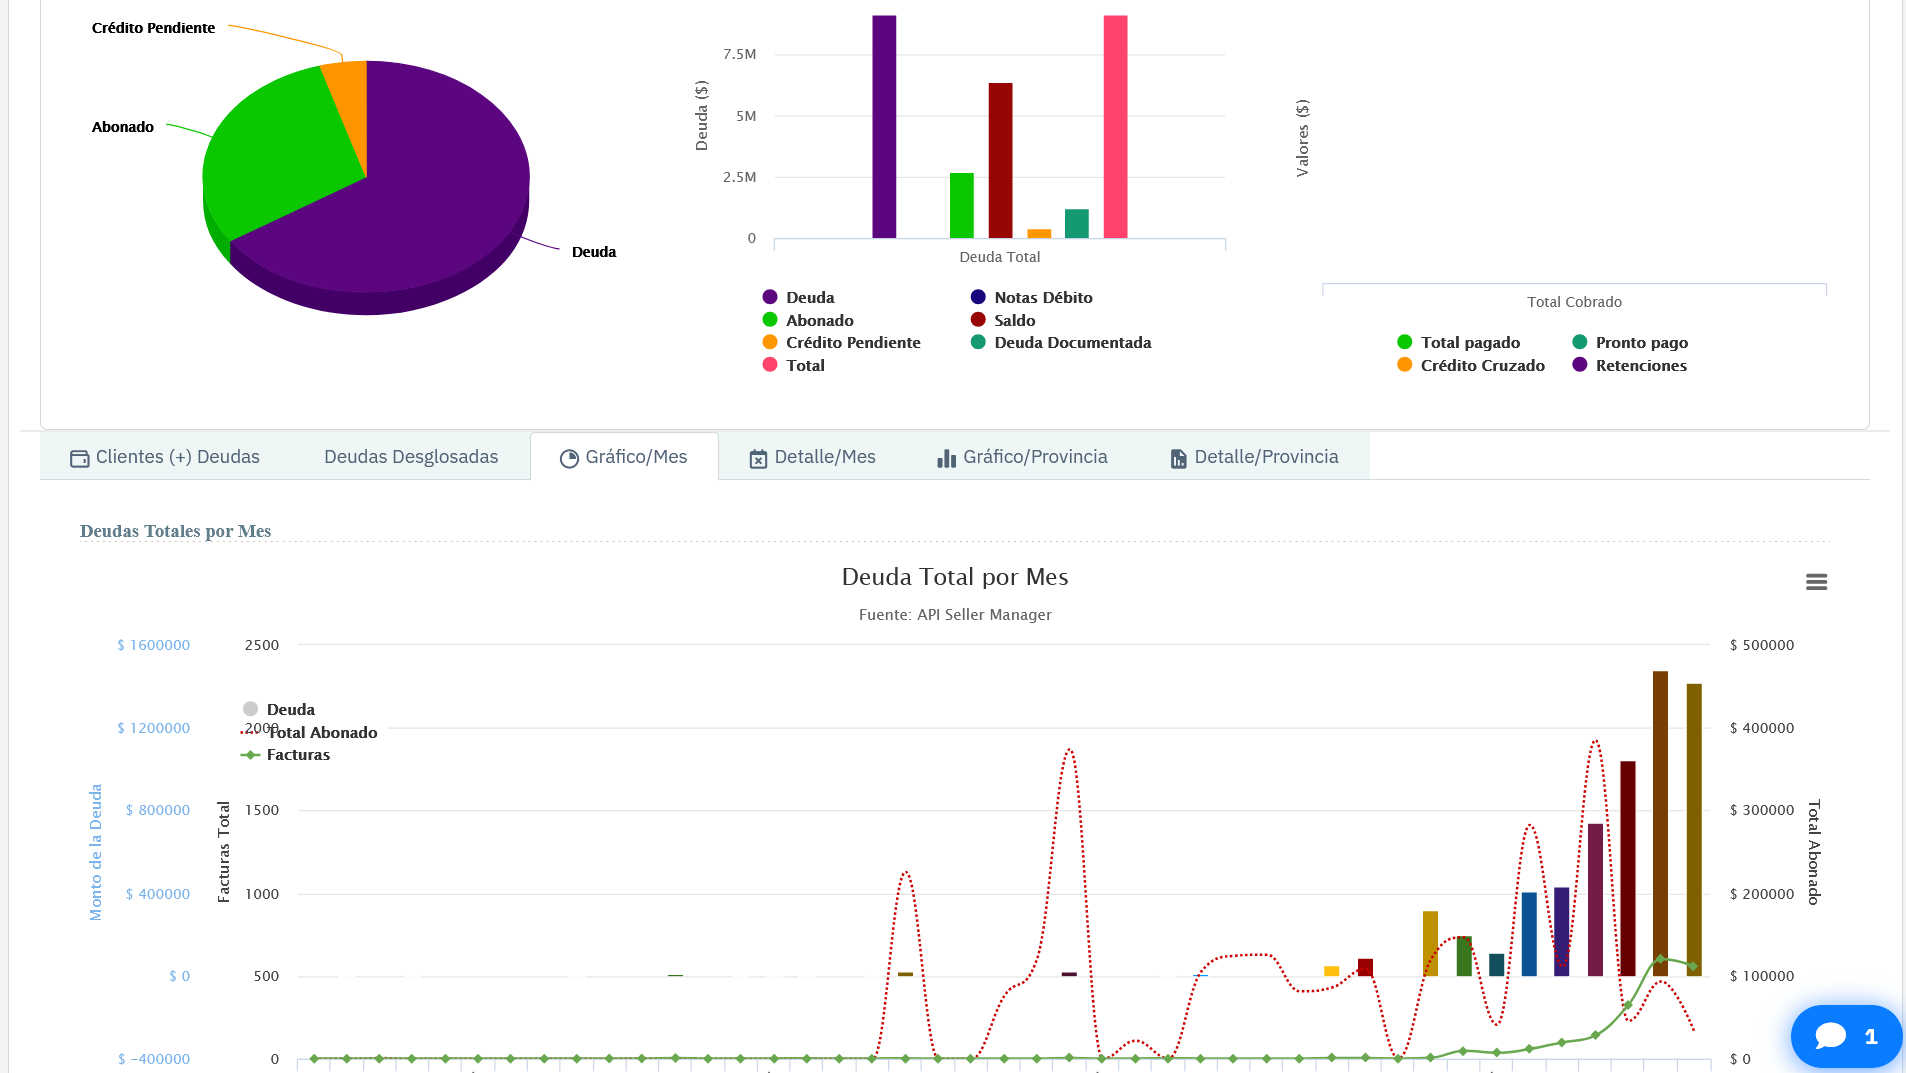Toggle Facturas line in monthly chart legend
Image resolution: width=1906 pixels, height=1073 pixels.
[x=297, y=755]
